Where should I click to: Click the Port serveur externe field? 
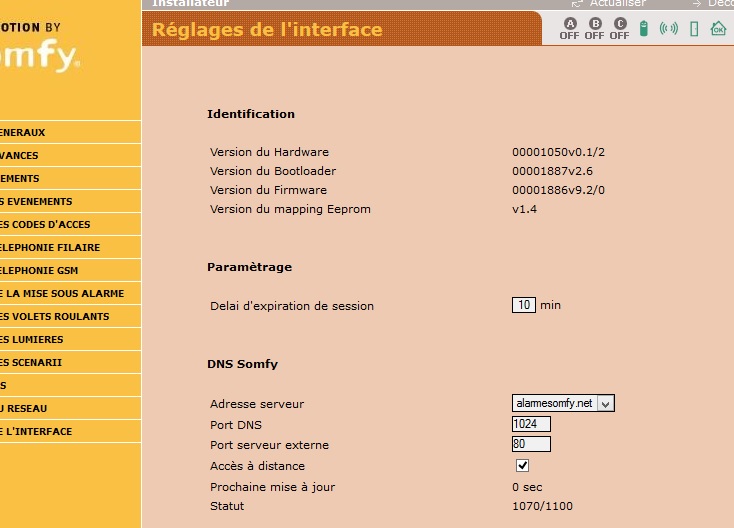point(531,445)
